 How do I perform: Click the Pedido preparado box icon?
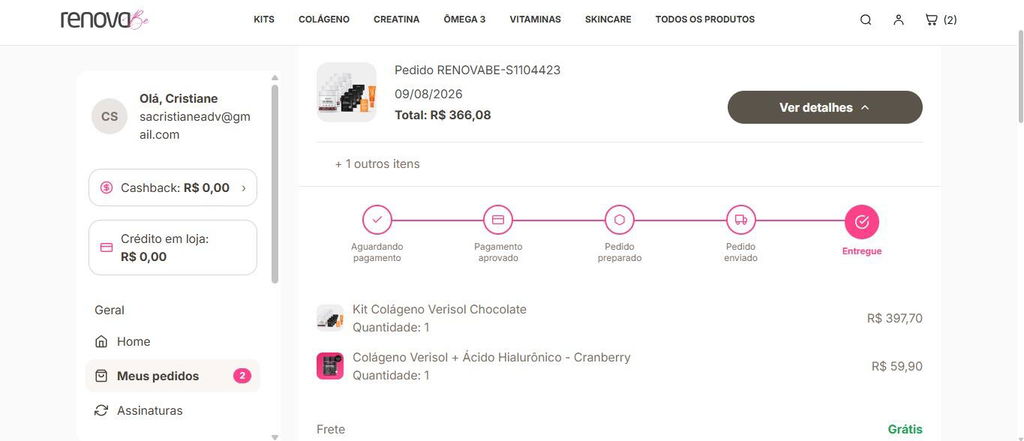point(619,220)
